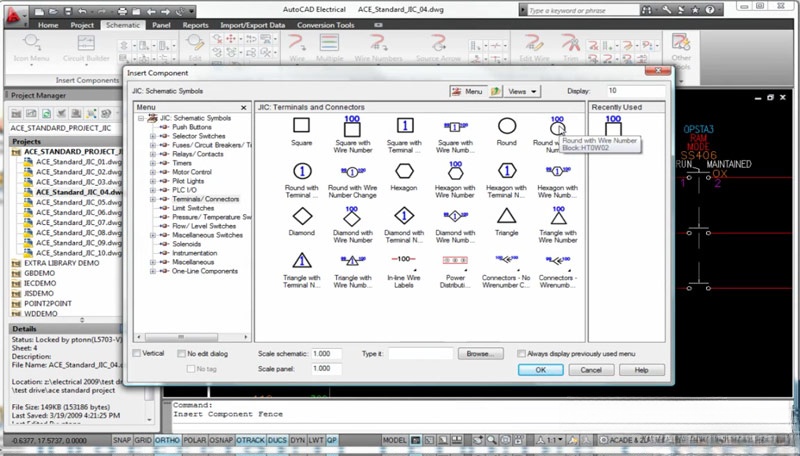This screenshot has height=456, width=800.
Task: Expand Motor Control tree node
Action: coord(153,172)
